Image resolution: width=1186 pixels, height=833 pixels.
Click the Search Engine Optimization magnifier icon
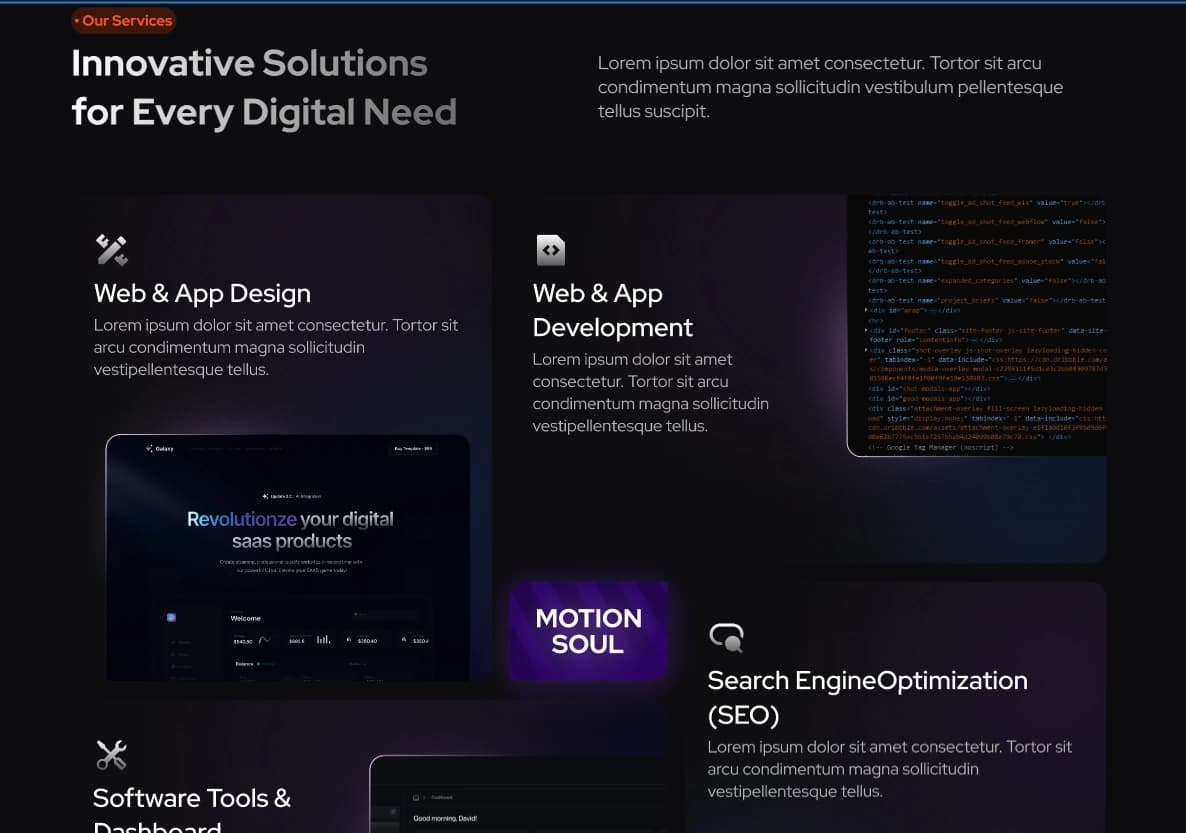pos(727,637)
